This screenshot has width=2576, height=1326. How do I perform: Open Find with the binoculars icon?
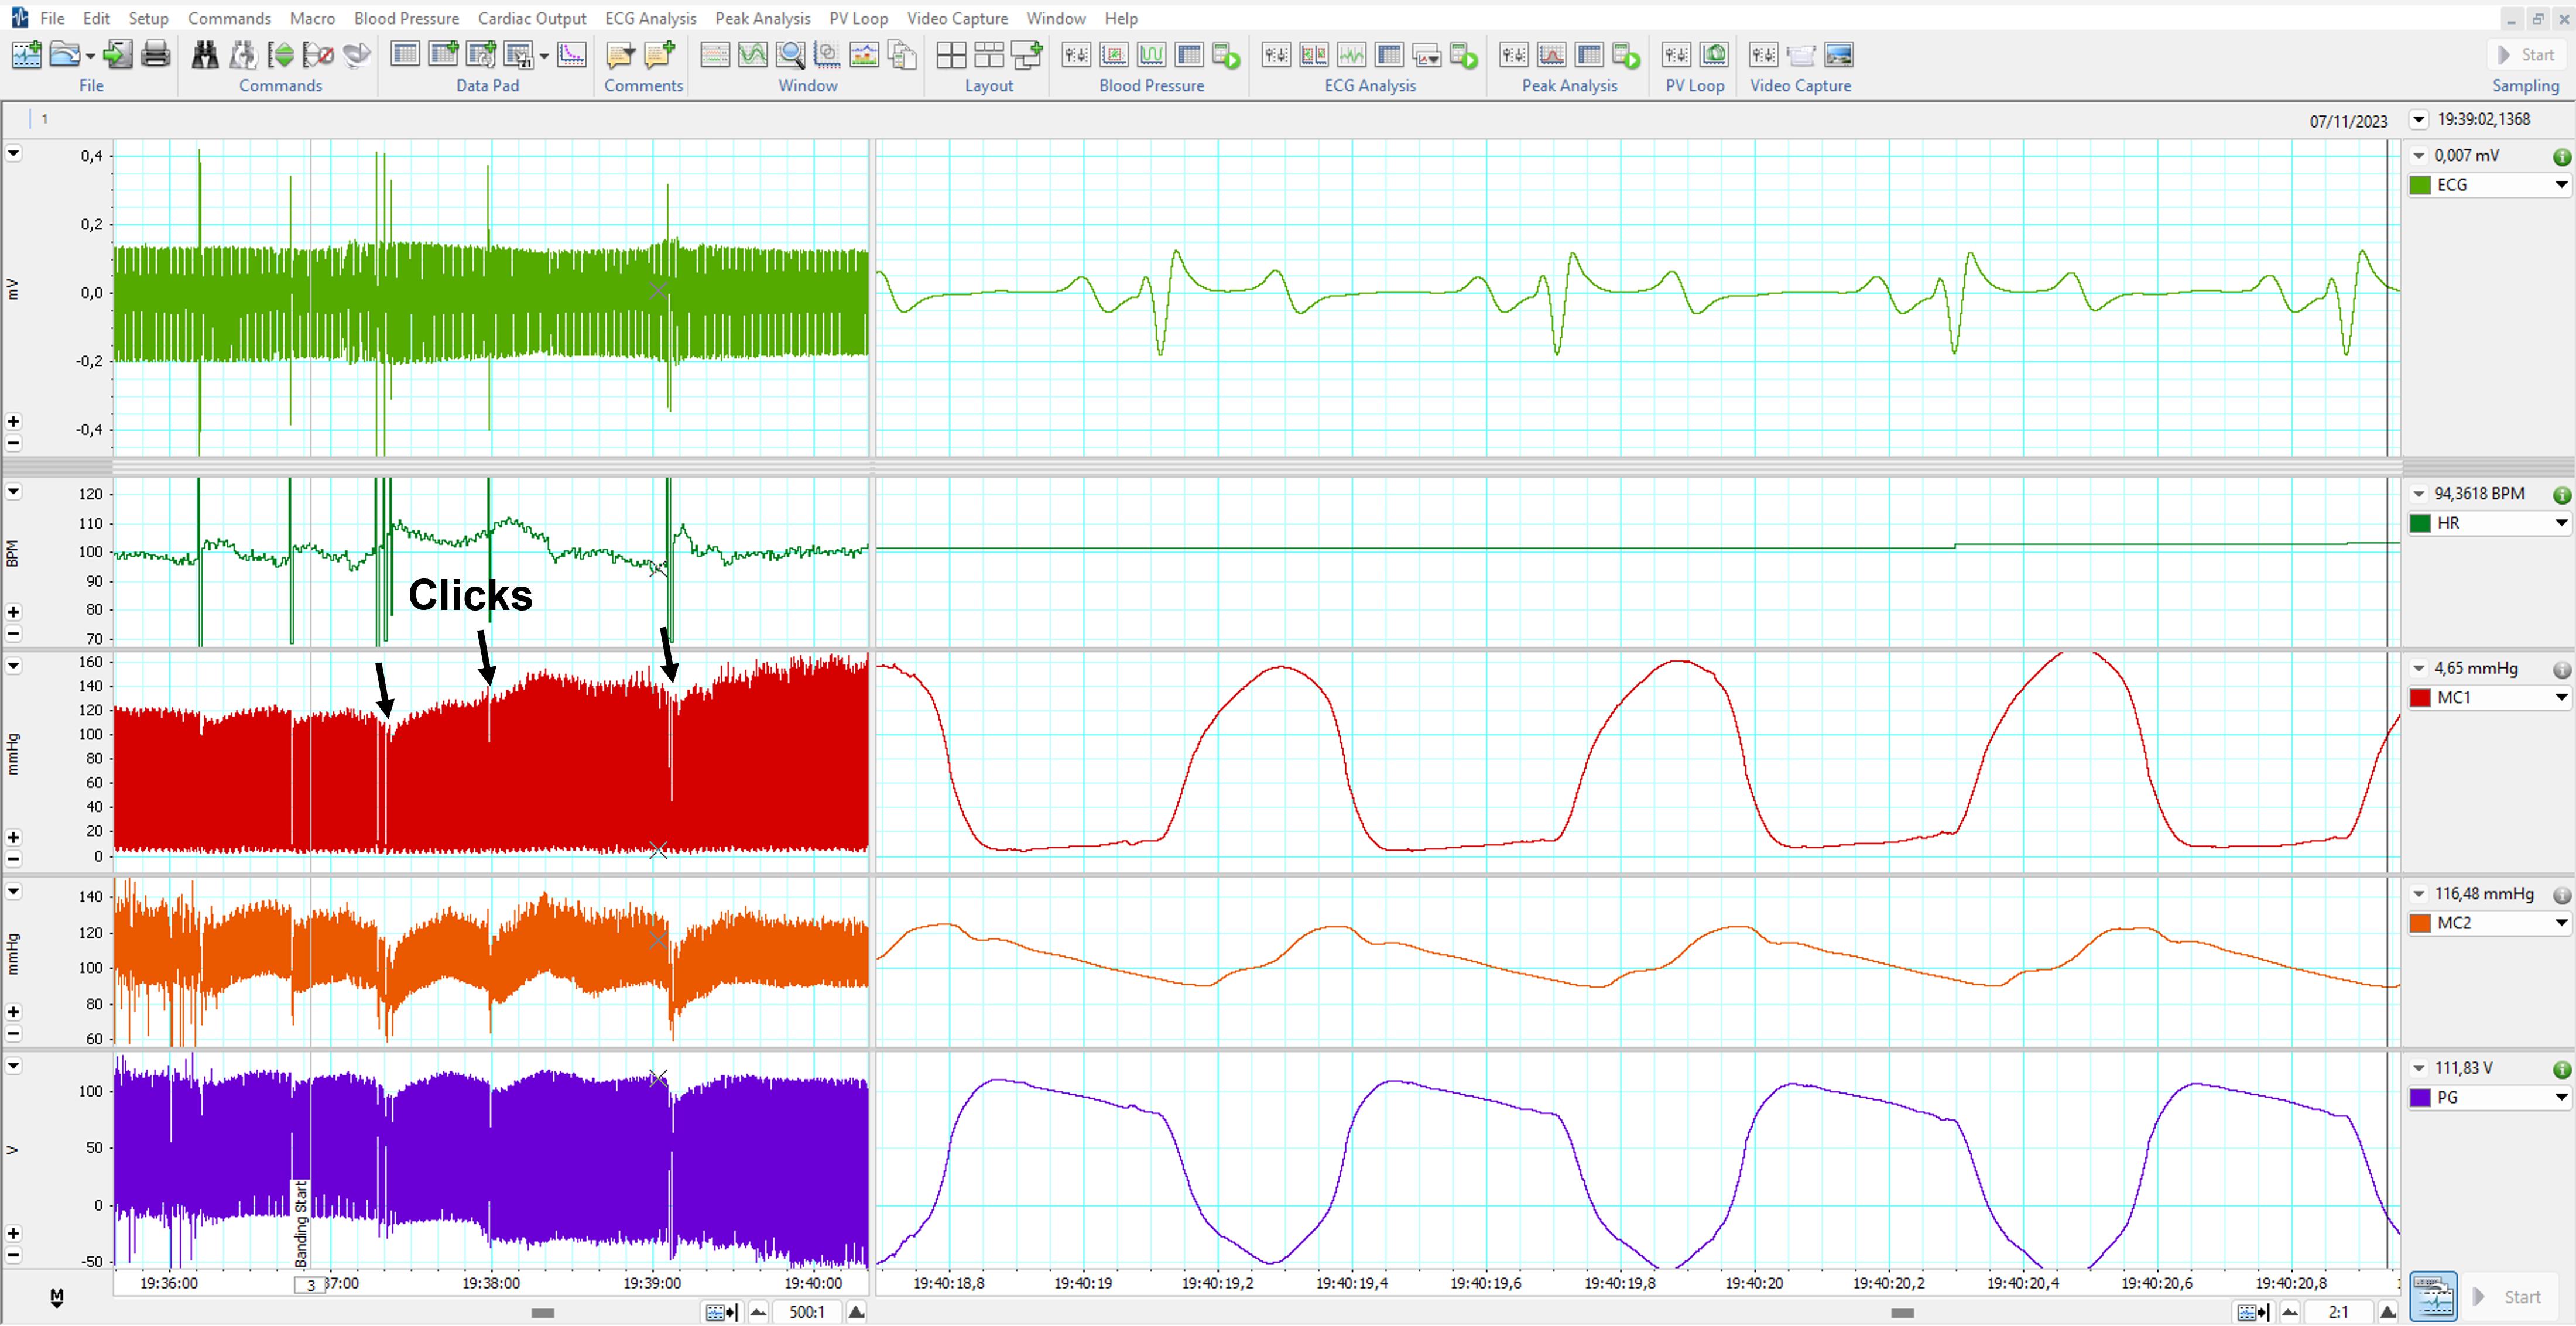click(204, 55)
